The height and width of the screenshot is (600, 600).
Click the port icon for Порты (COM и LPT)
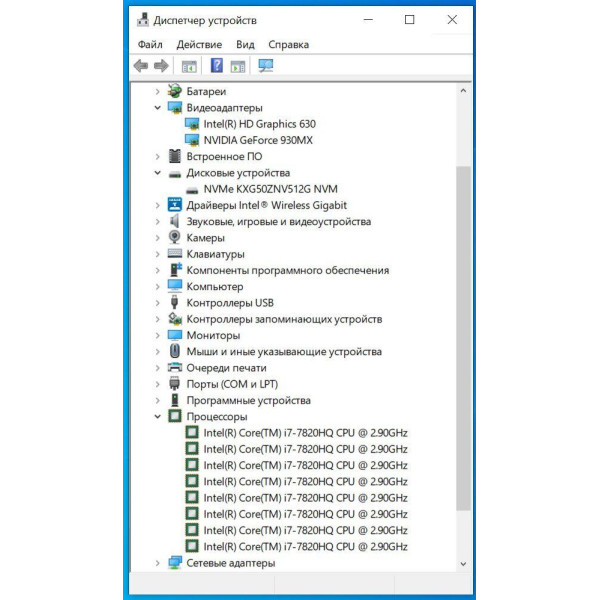pos(174,383)
